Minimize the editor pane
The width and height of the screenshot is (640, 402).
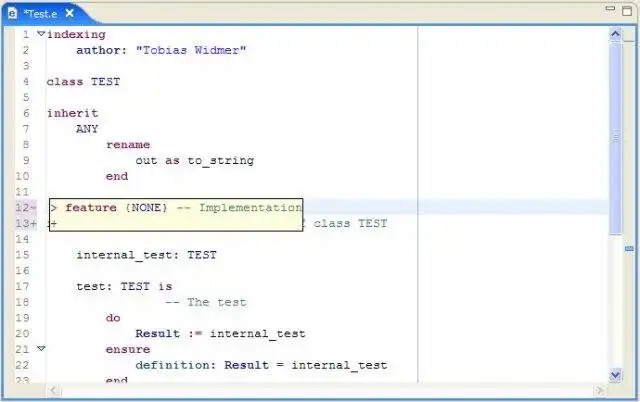click(610, 8)
